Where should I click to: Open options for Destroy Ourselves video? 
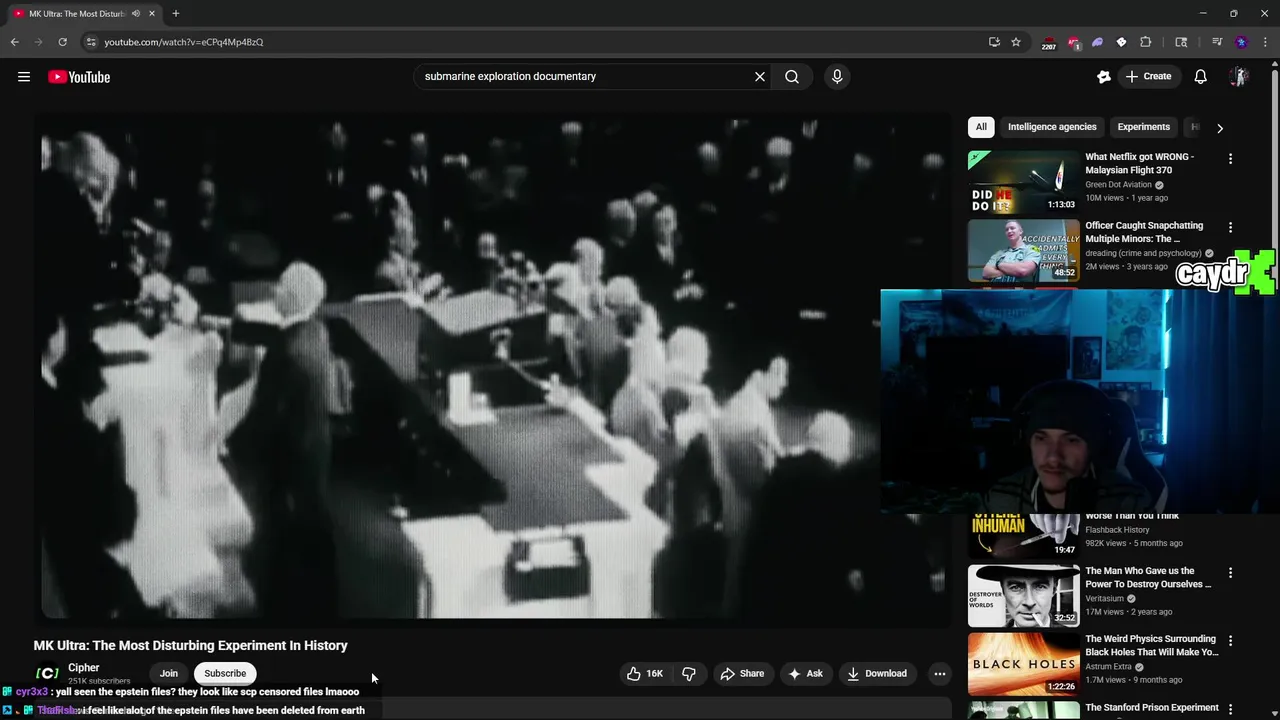point(1231,573)
